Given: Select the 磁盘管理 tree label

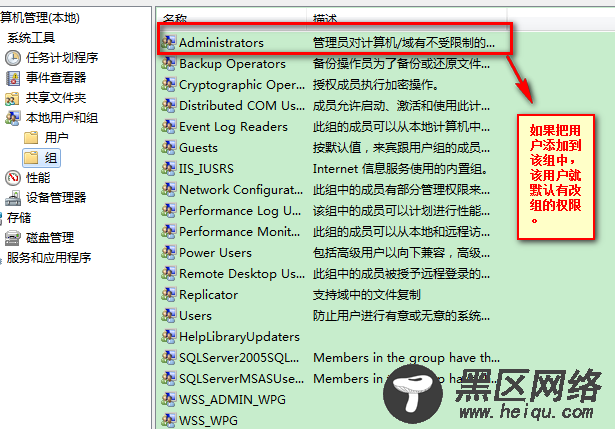Looking at the screenshot, I should click(x=50, y=238).
